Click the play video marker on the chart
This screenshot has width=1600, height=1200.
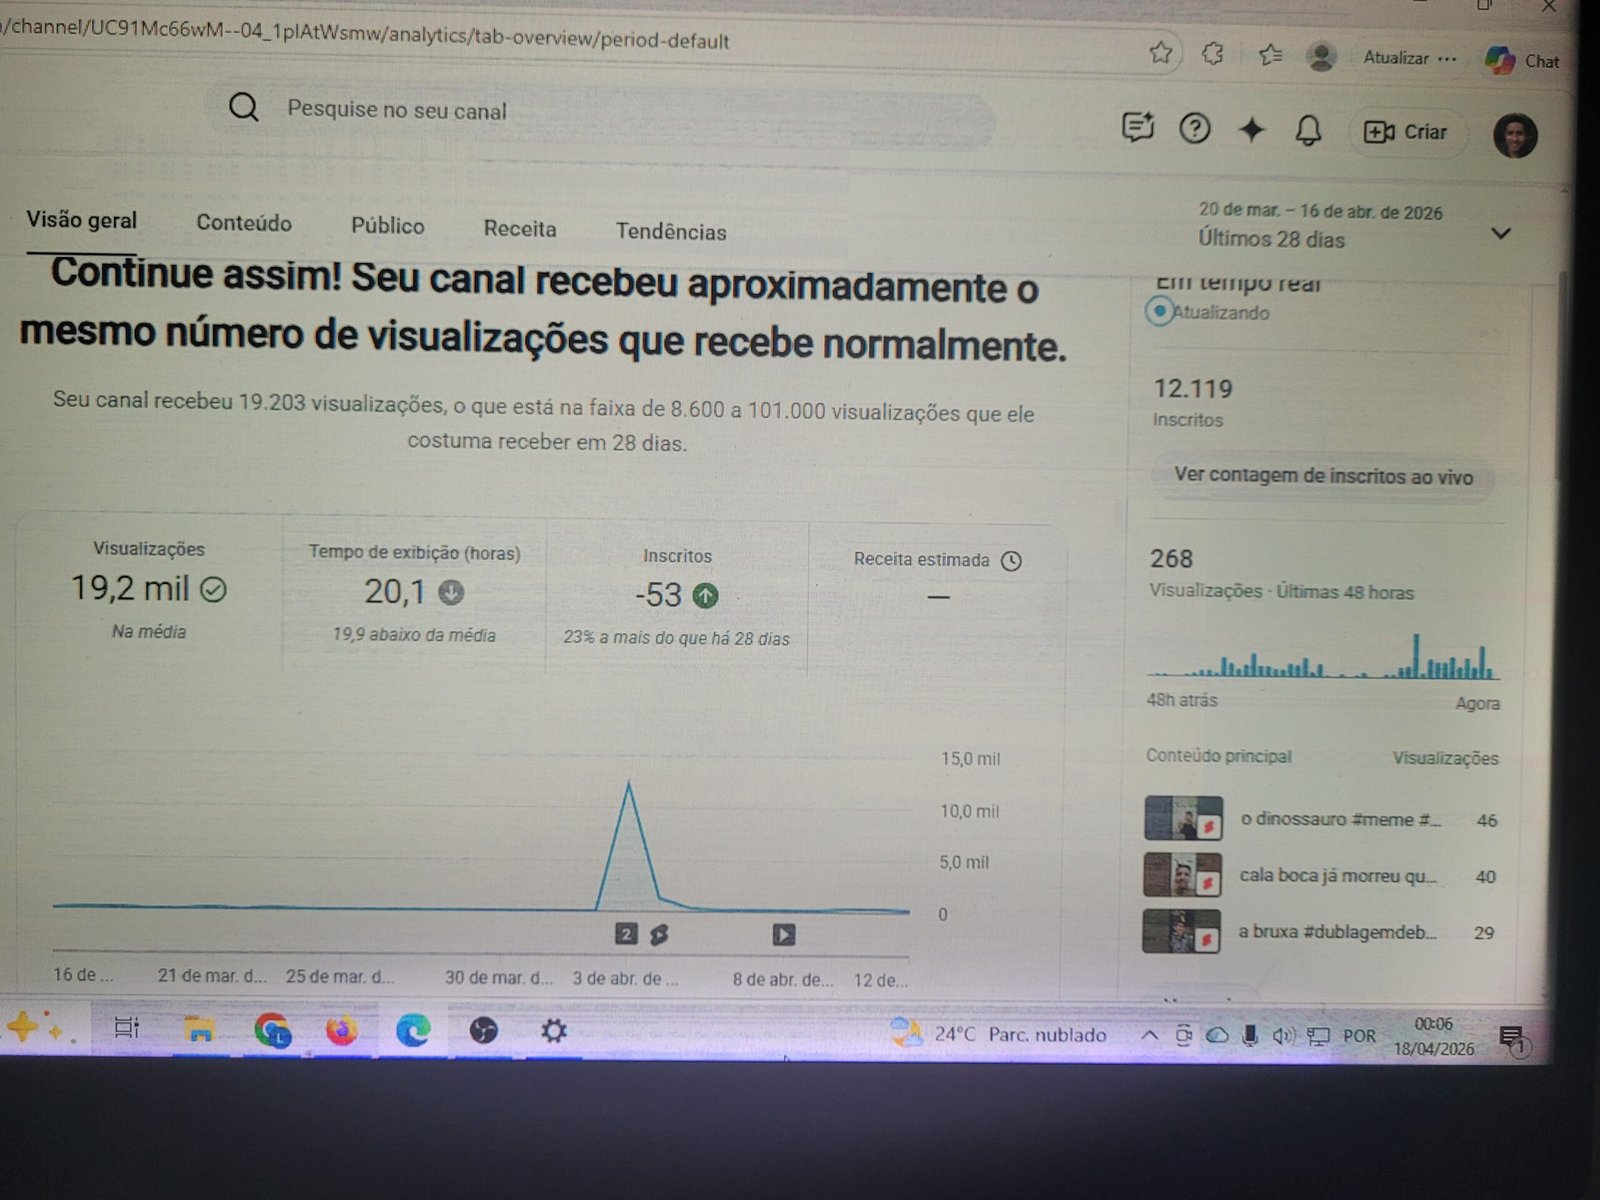[x=784, y=934]
